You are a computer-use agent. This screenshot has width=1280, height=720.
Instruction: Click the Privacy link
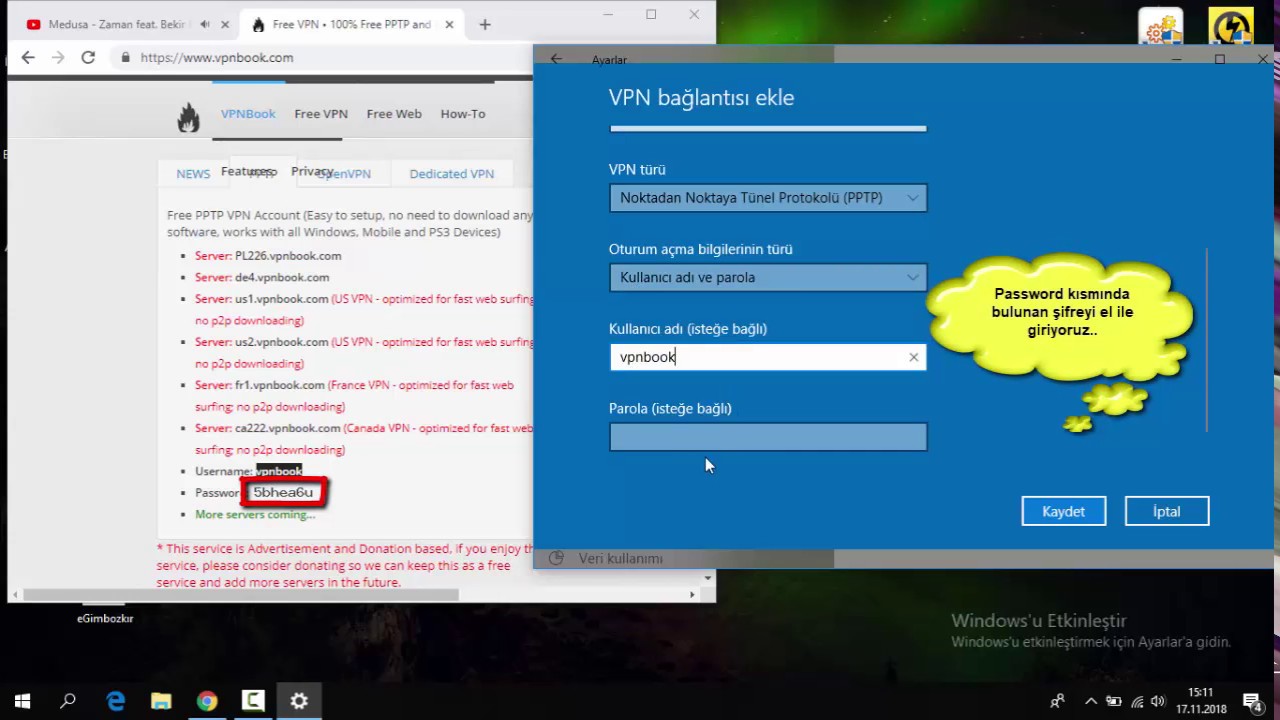coord(312,171)
